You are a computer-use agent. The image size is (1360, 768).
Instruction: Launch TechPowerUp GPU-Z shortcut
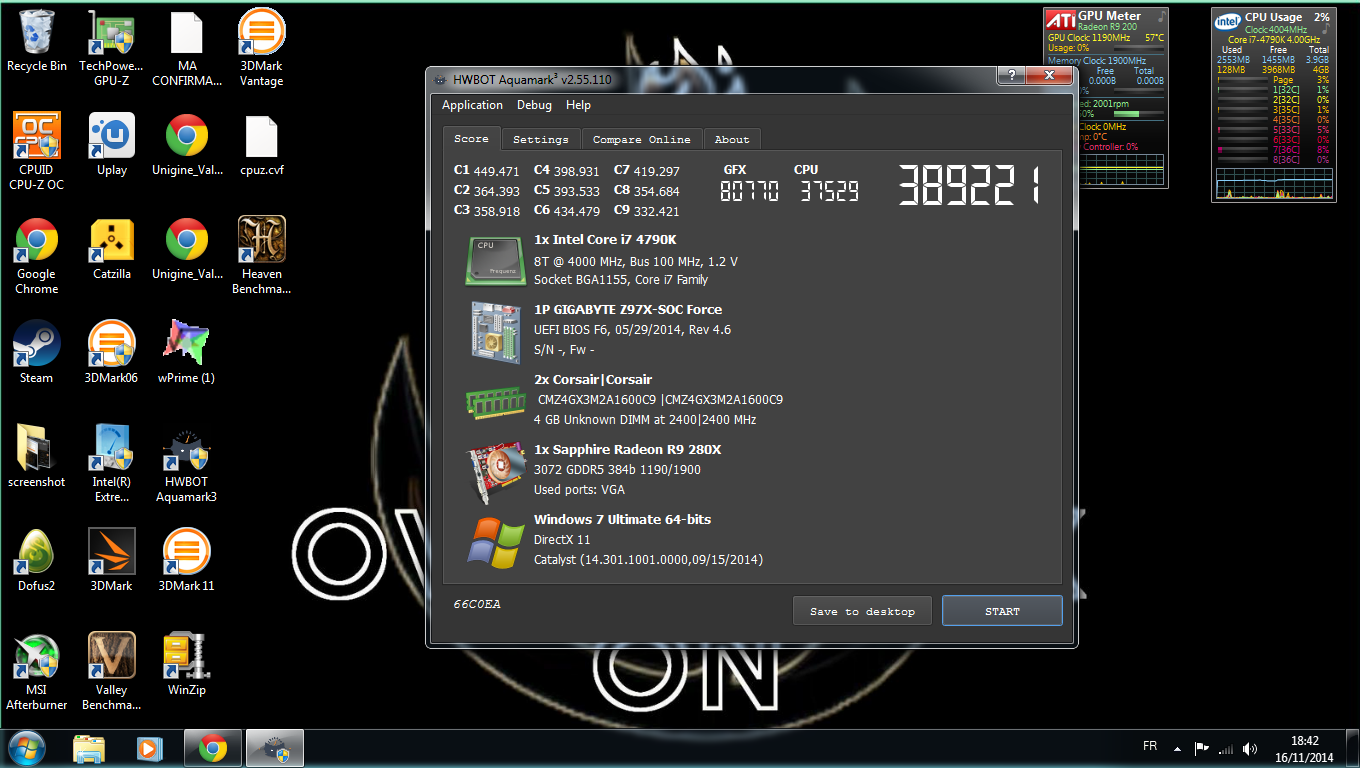(112, 48)
